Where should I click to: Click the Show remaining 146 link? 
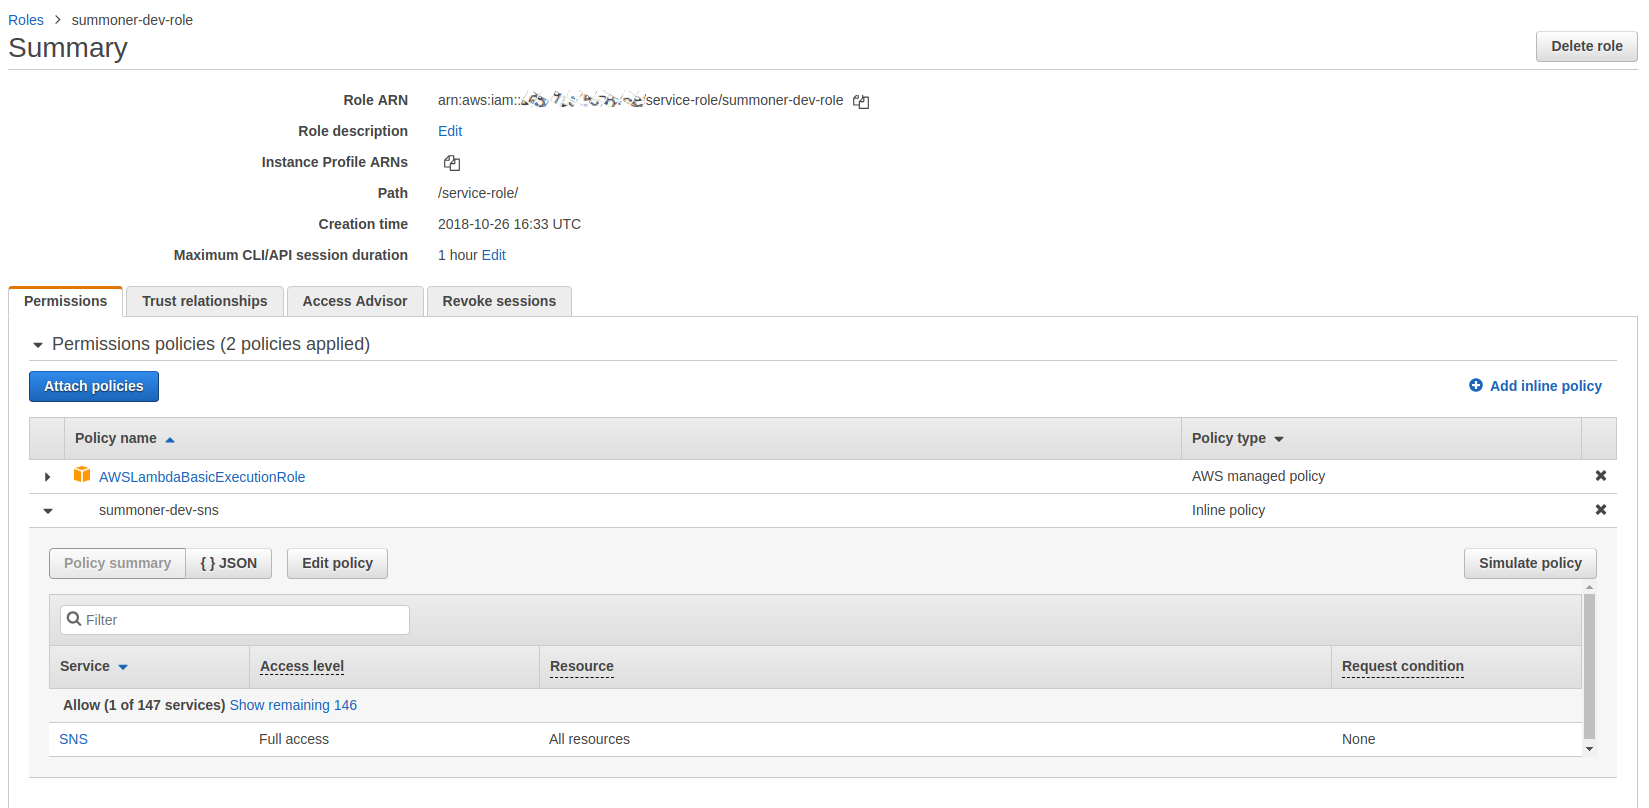click(x=293, y=705)
